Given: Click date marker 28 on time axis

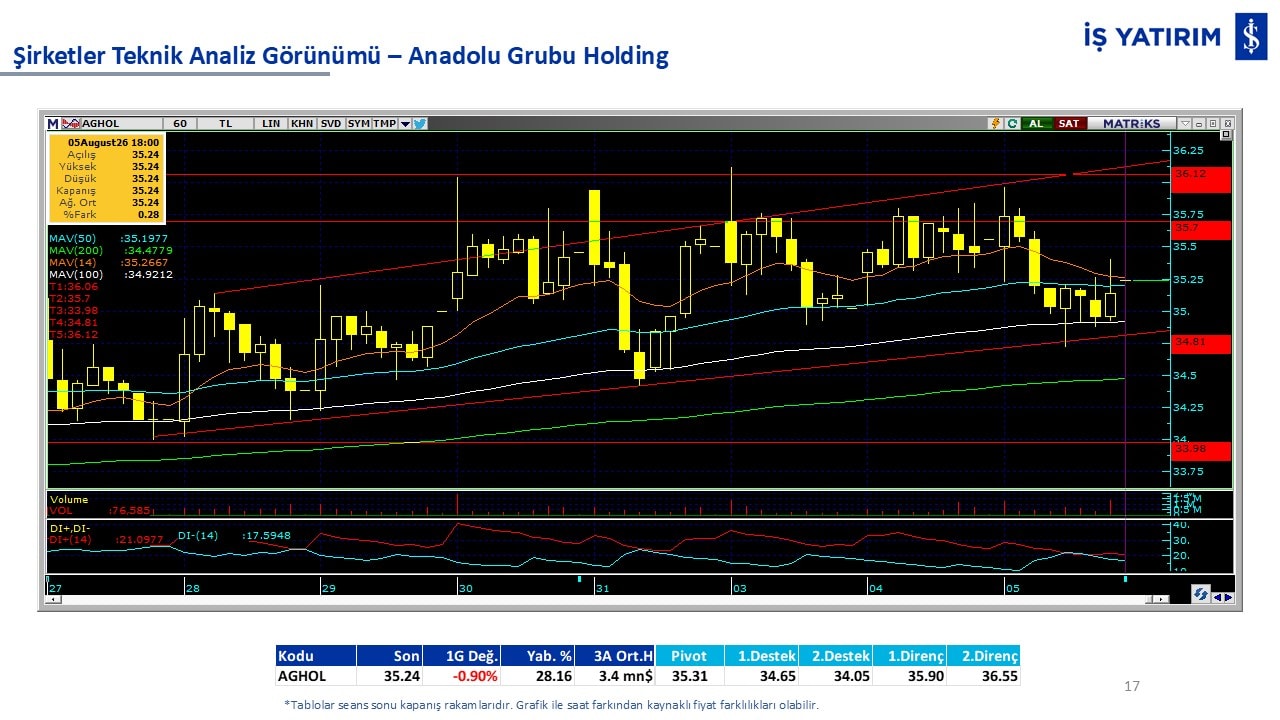Looking at the screenshot, I should coord(193,588).
